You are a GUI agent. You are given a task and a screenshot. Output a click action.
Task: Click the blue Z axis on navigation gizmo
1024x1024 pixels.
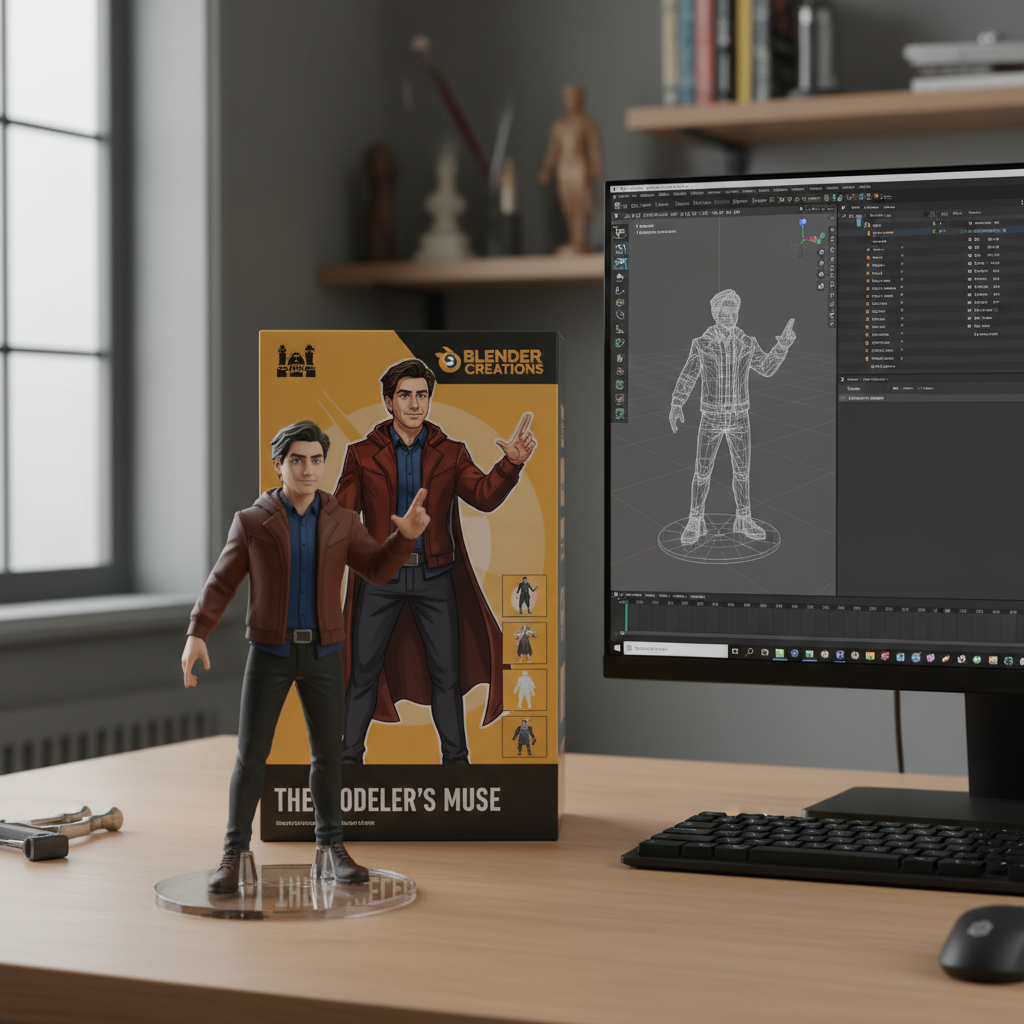coord(802,222)
